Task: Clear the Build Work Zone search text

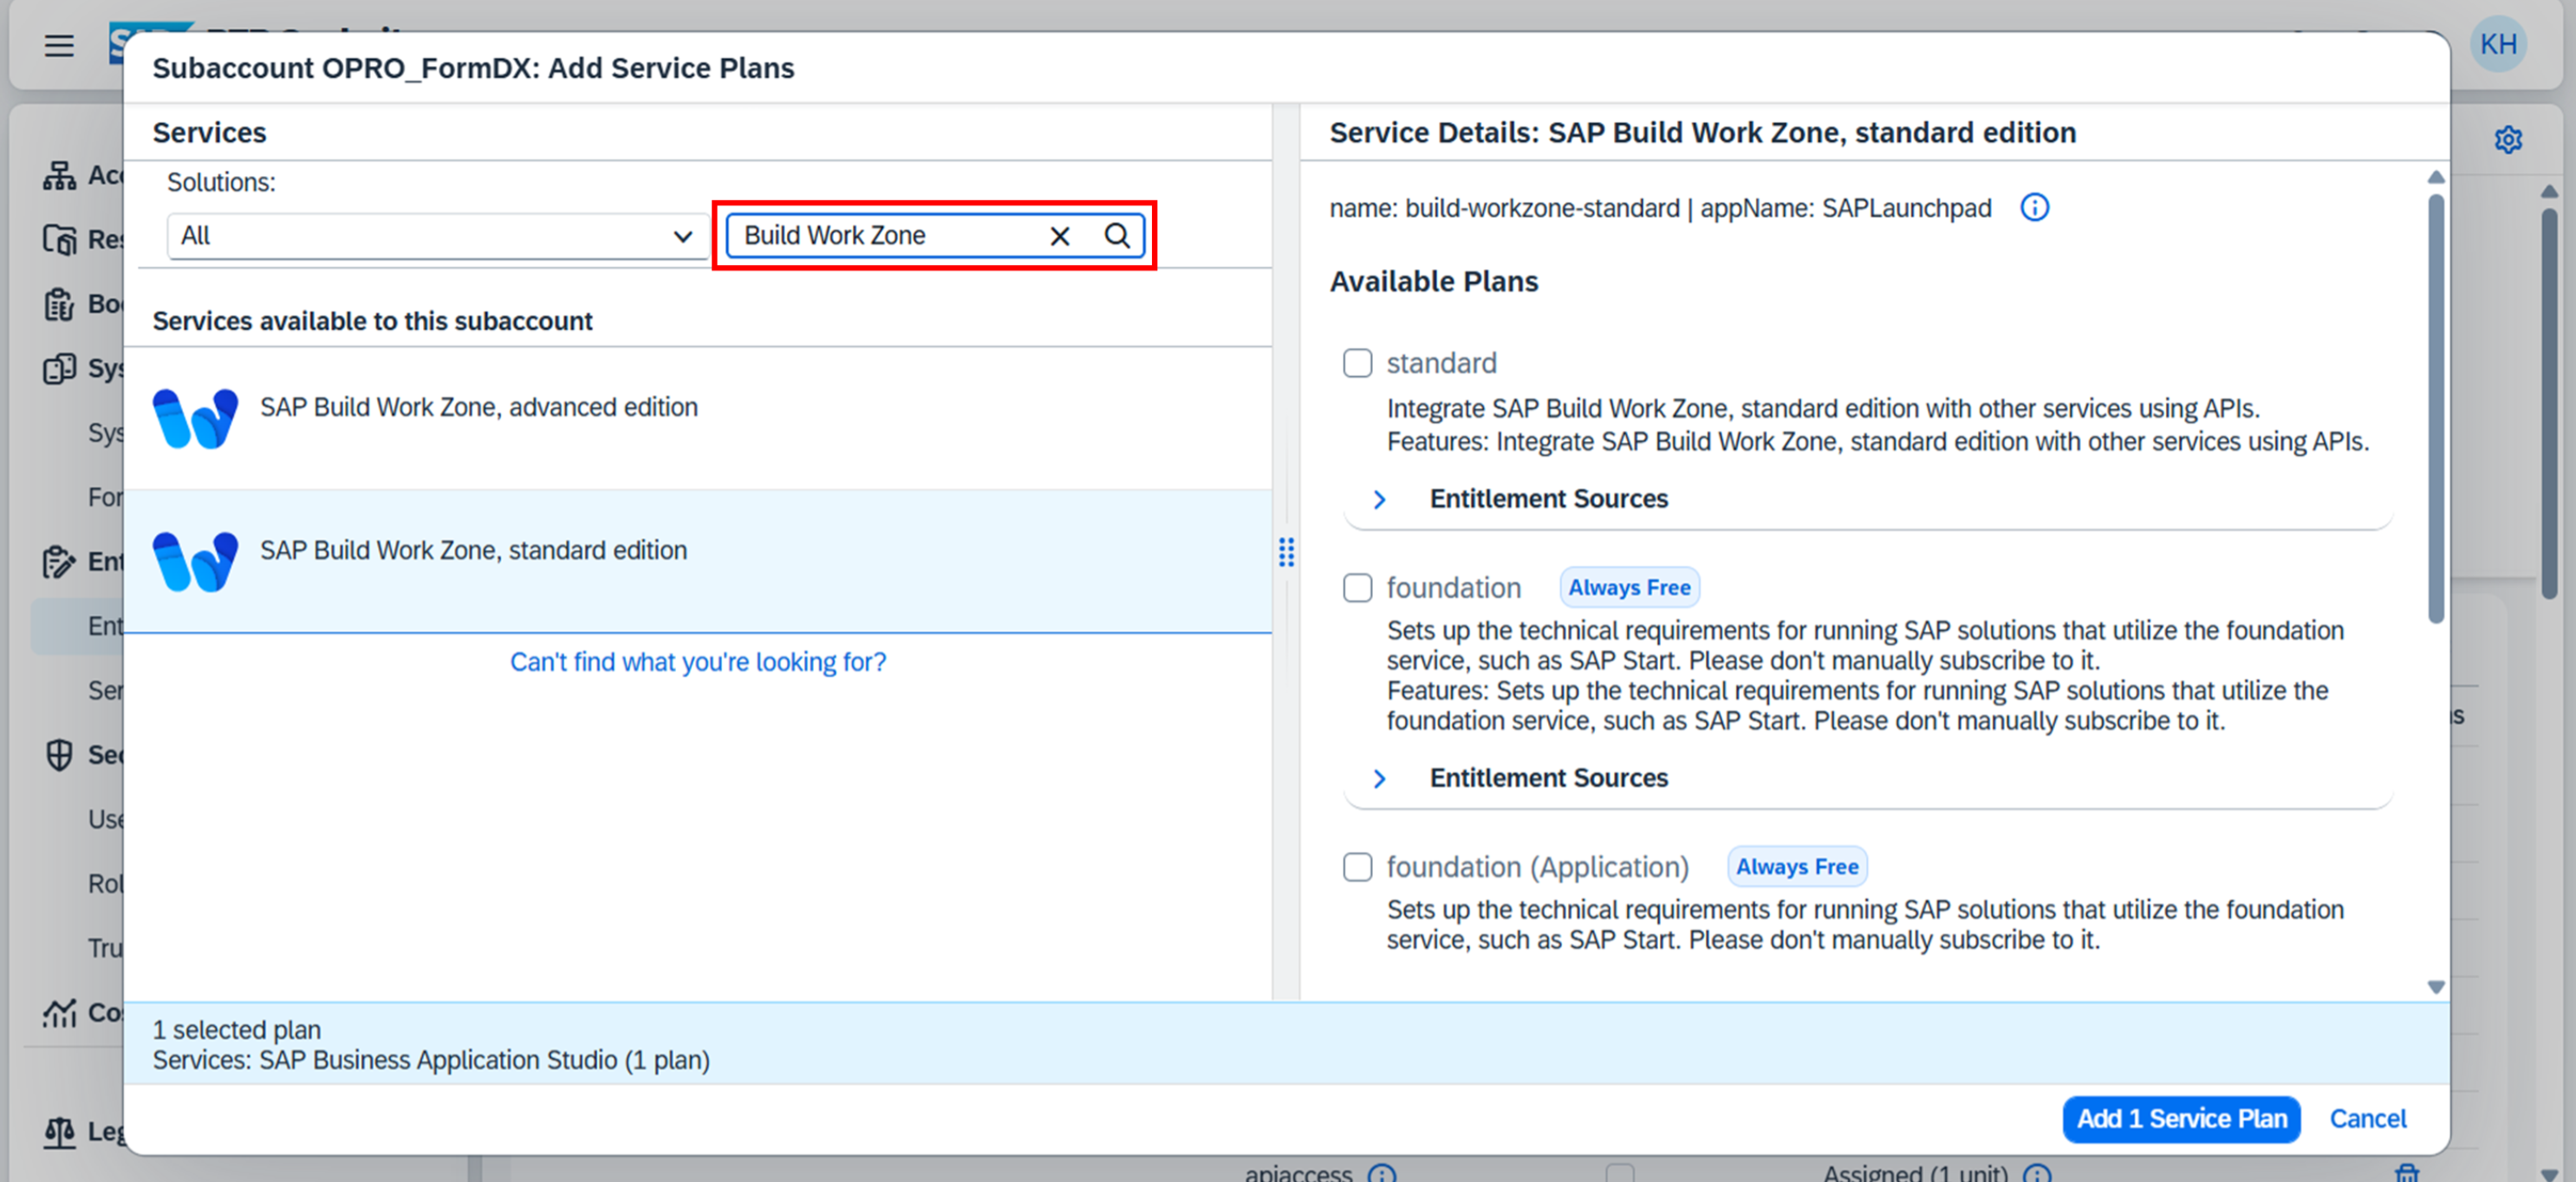Action: click(x=1059, y=236)
